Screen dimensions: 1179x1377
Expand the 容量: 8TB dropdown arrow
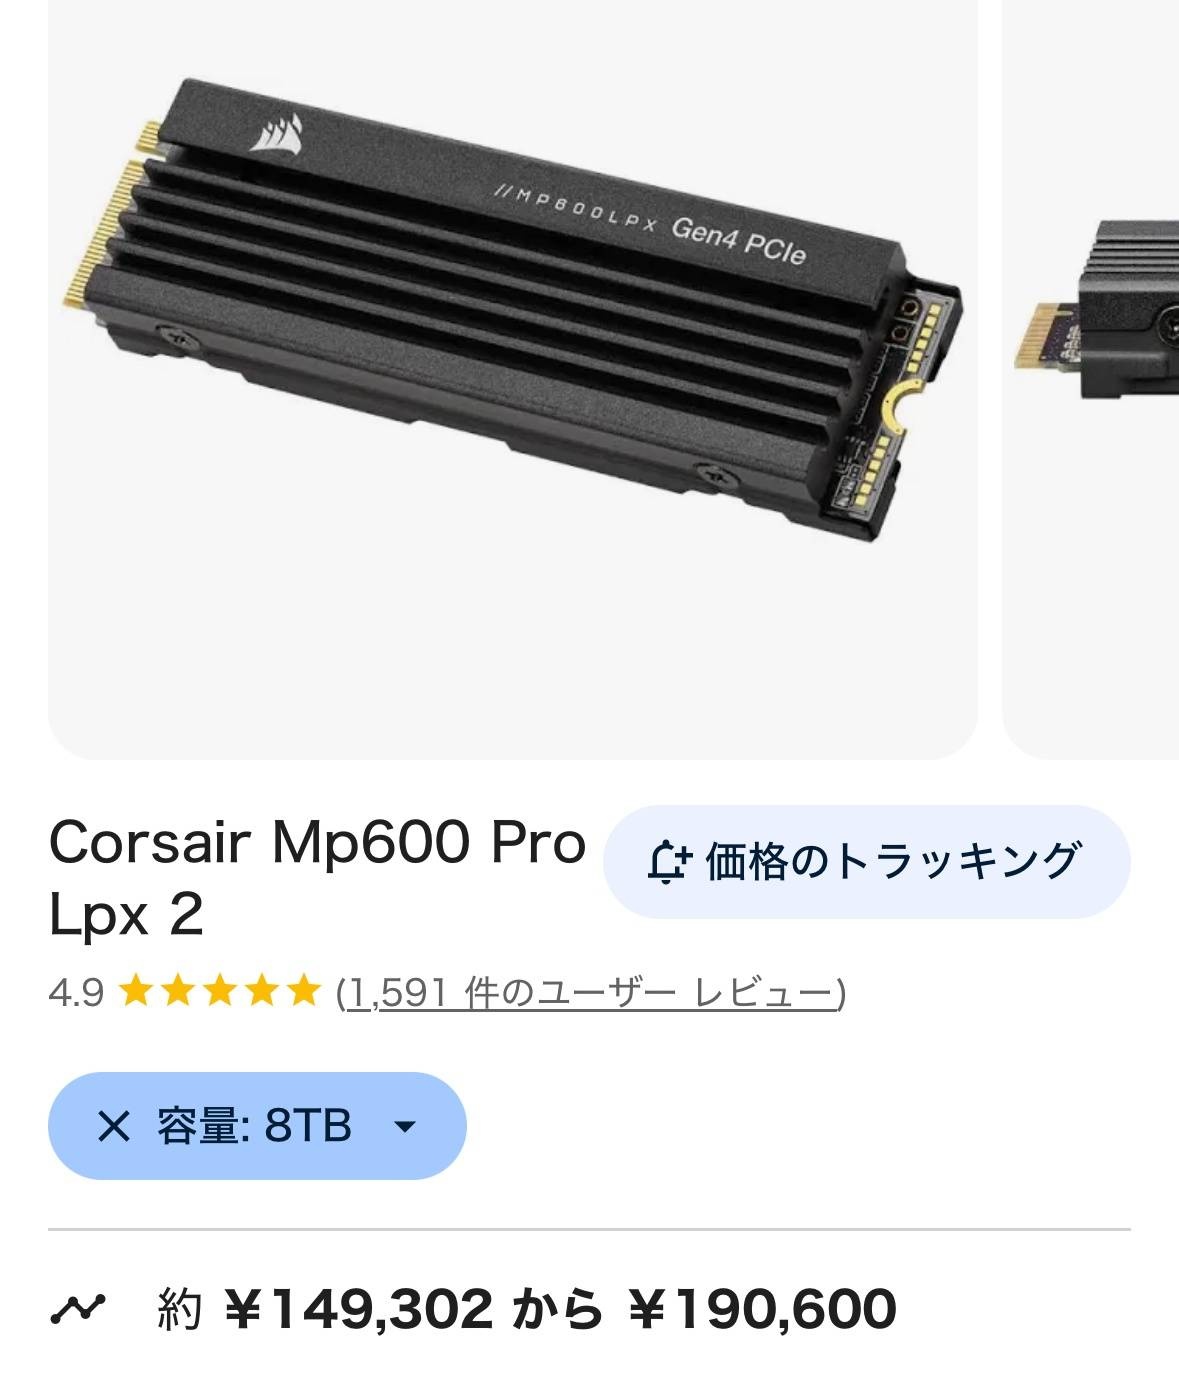tap(405, 1127)
